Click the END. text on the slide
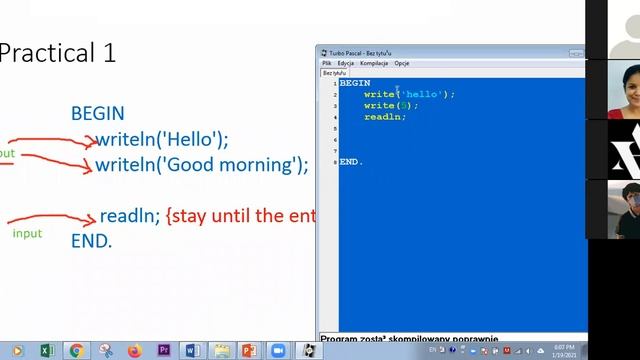 point(91,241)
